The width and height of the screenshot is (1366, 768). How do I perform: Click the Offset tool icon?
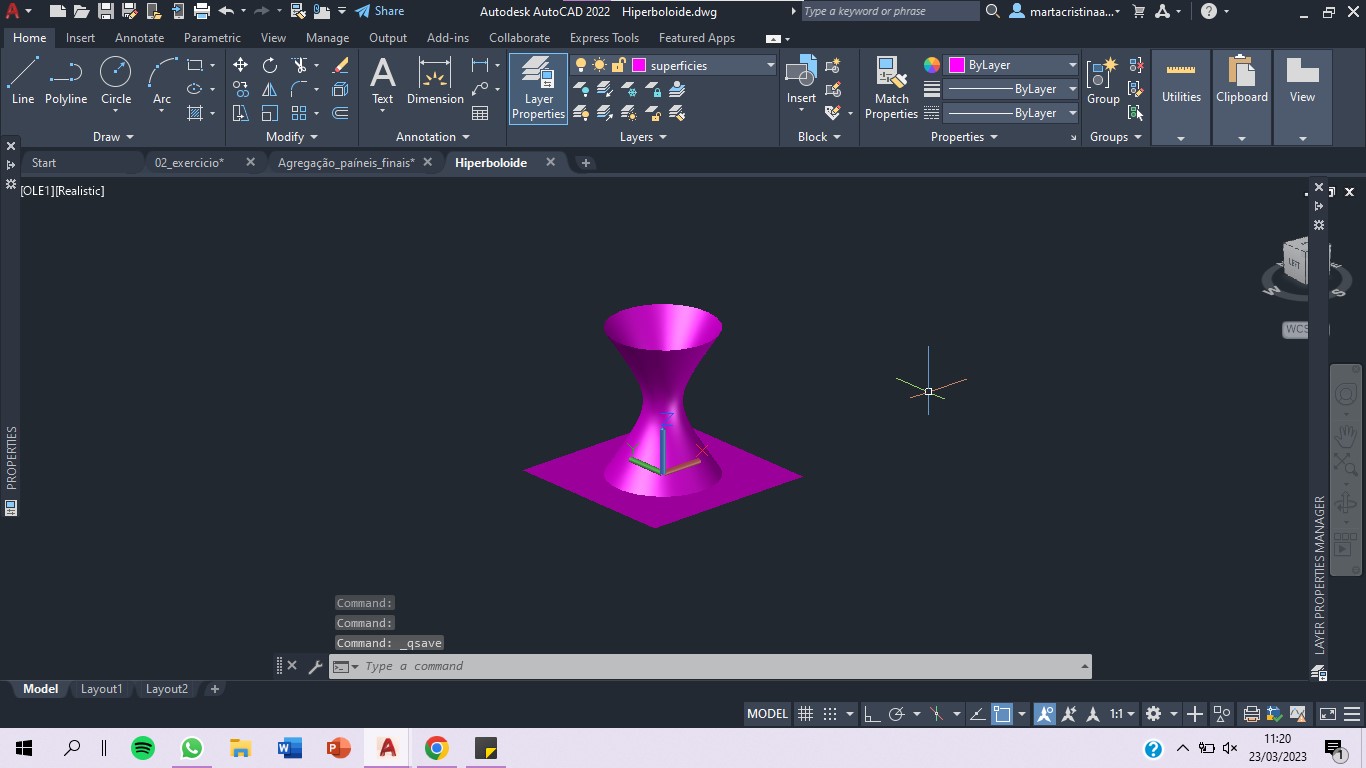pyautogui.click(x=340, y=113)
